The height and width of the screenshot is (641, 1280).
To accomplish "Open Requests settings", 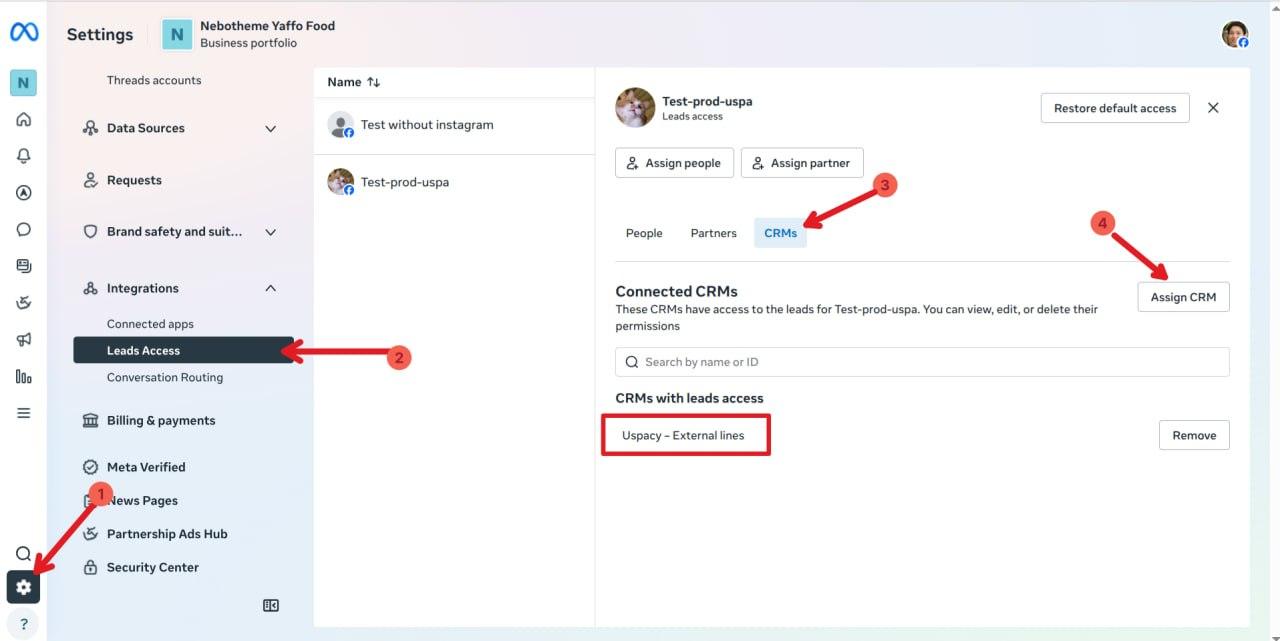I will click(134, 180).
